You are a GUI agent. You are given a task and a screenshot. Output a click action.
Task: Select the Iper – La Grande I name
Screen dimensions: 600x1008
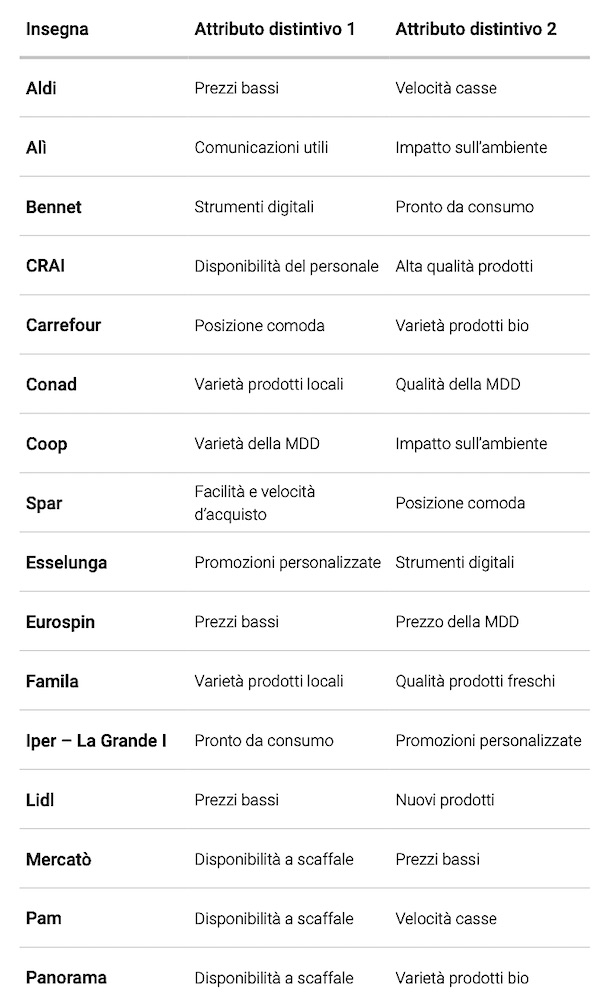point(96,741)
